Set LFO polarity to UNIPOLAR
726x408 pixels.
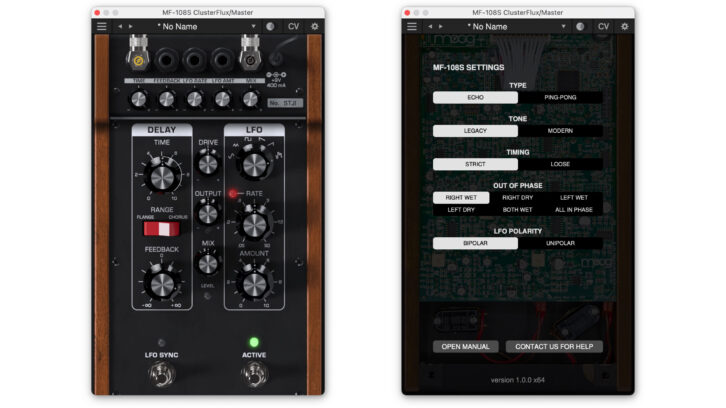pyautogui.click(x=560, y=243)
